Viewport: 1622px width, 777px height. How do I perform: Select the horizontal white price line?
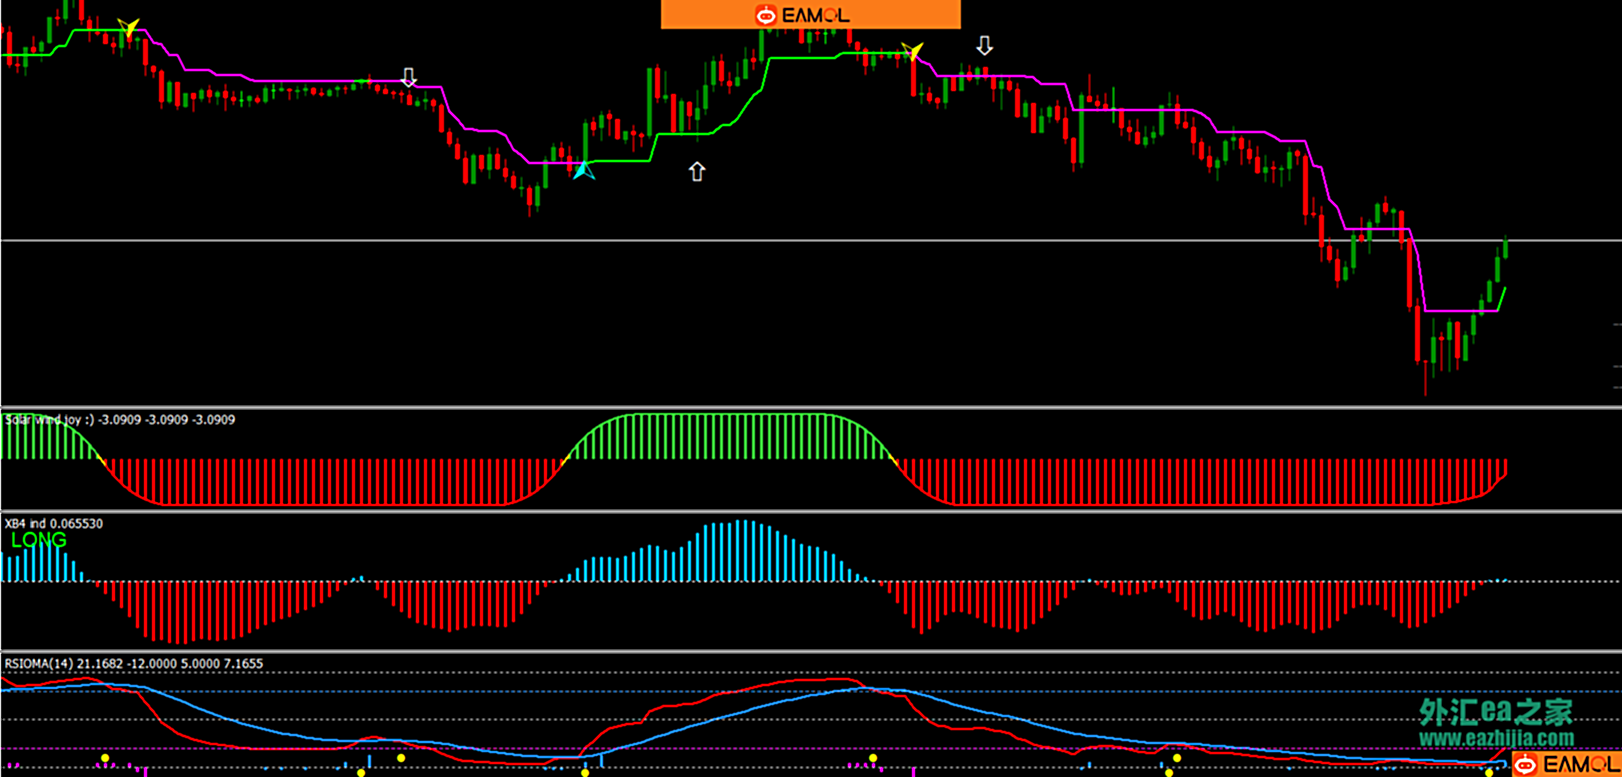click(800, 241)
